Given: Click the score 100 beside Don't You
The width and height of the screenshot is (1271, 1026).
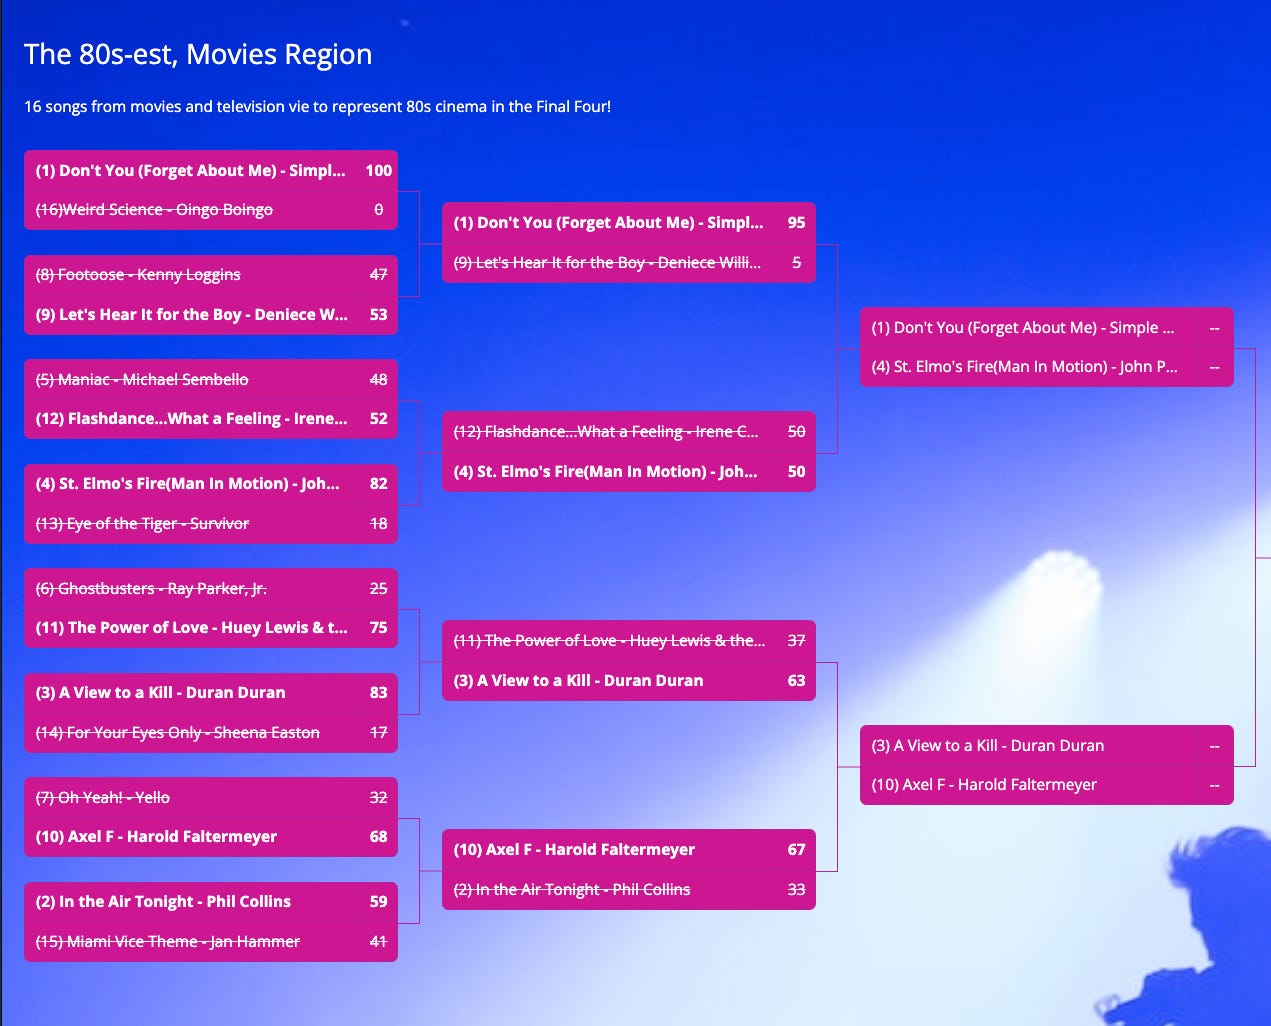Looking at the screenshot, I should click(x=379, y=170).
